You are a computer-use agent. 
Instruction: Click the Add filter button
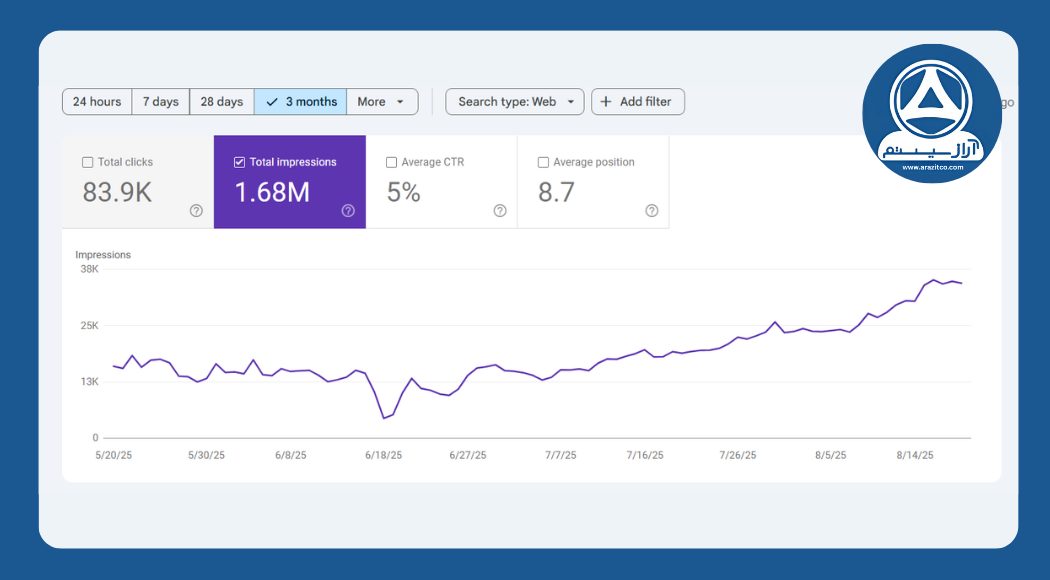[638, 102]
